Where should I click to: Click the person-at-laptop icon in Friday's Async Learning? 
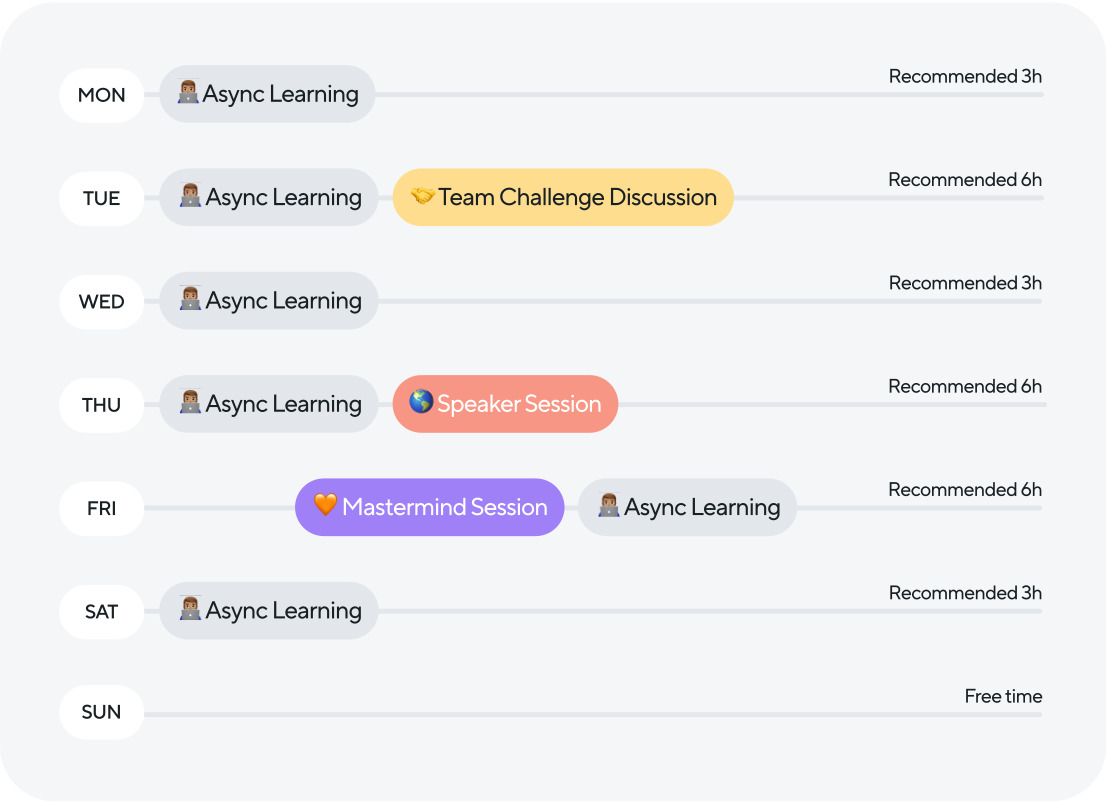point(609,505)
